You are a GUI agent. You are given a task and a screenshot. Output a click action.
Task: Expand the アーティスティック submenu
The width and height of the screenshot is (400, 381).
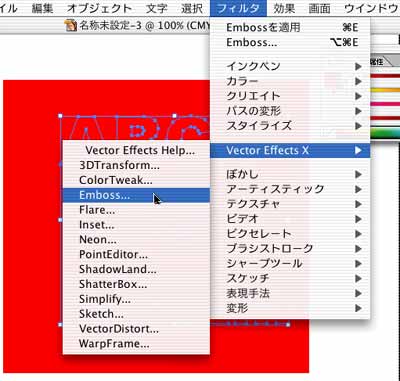[x=290, y=189]
